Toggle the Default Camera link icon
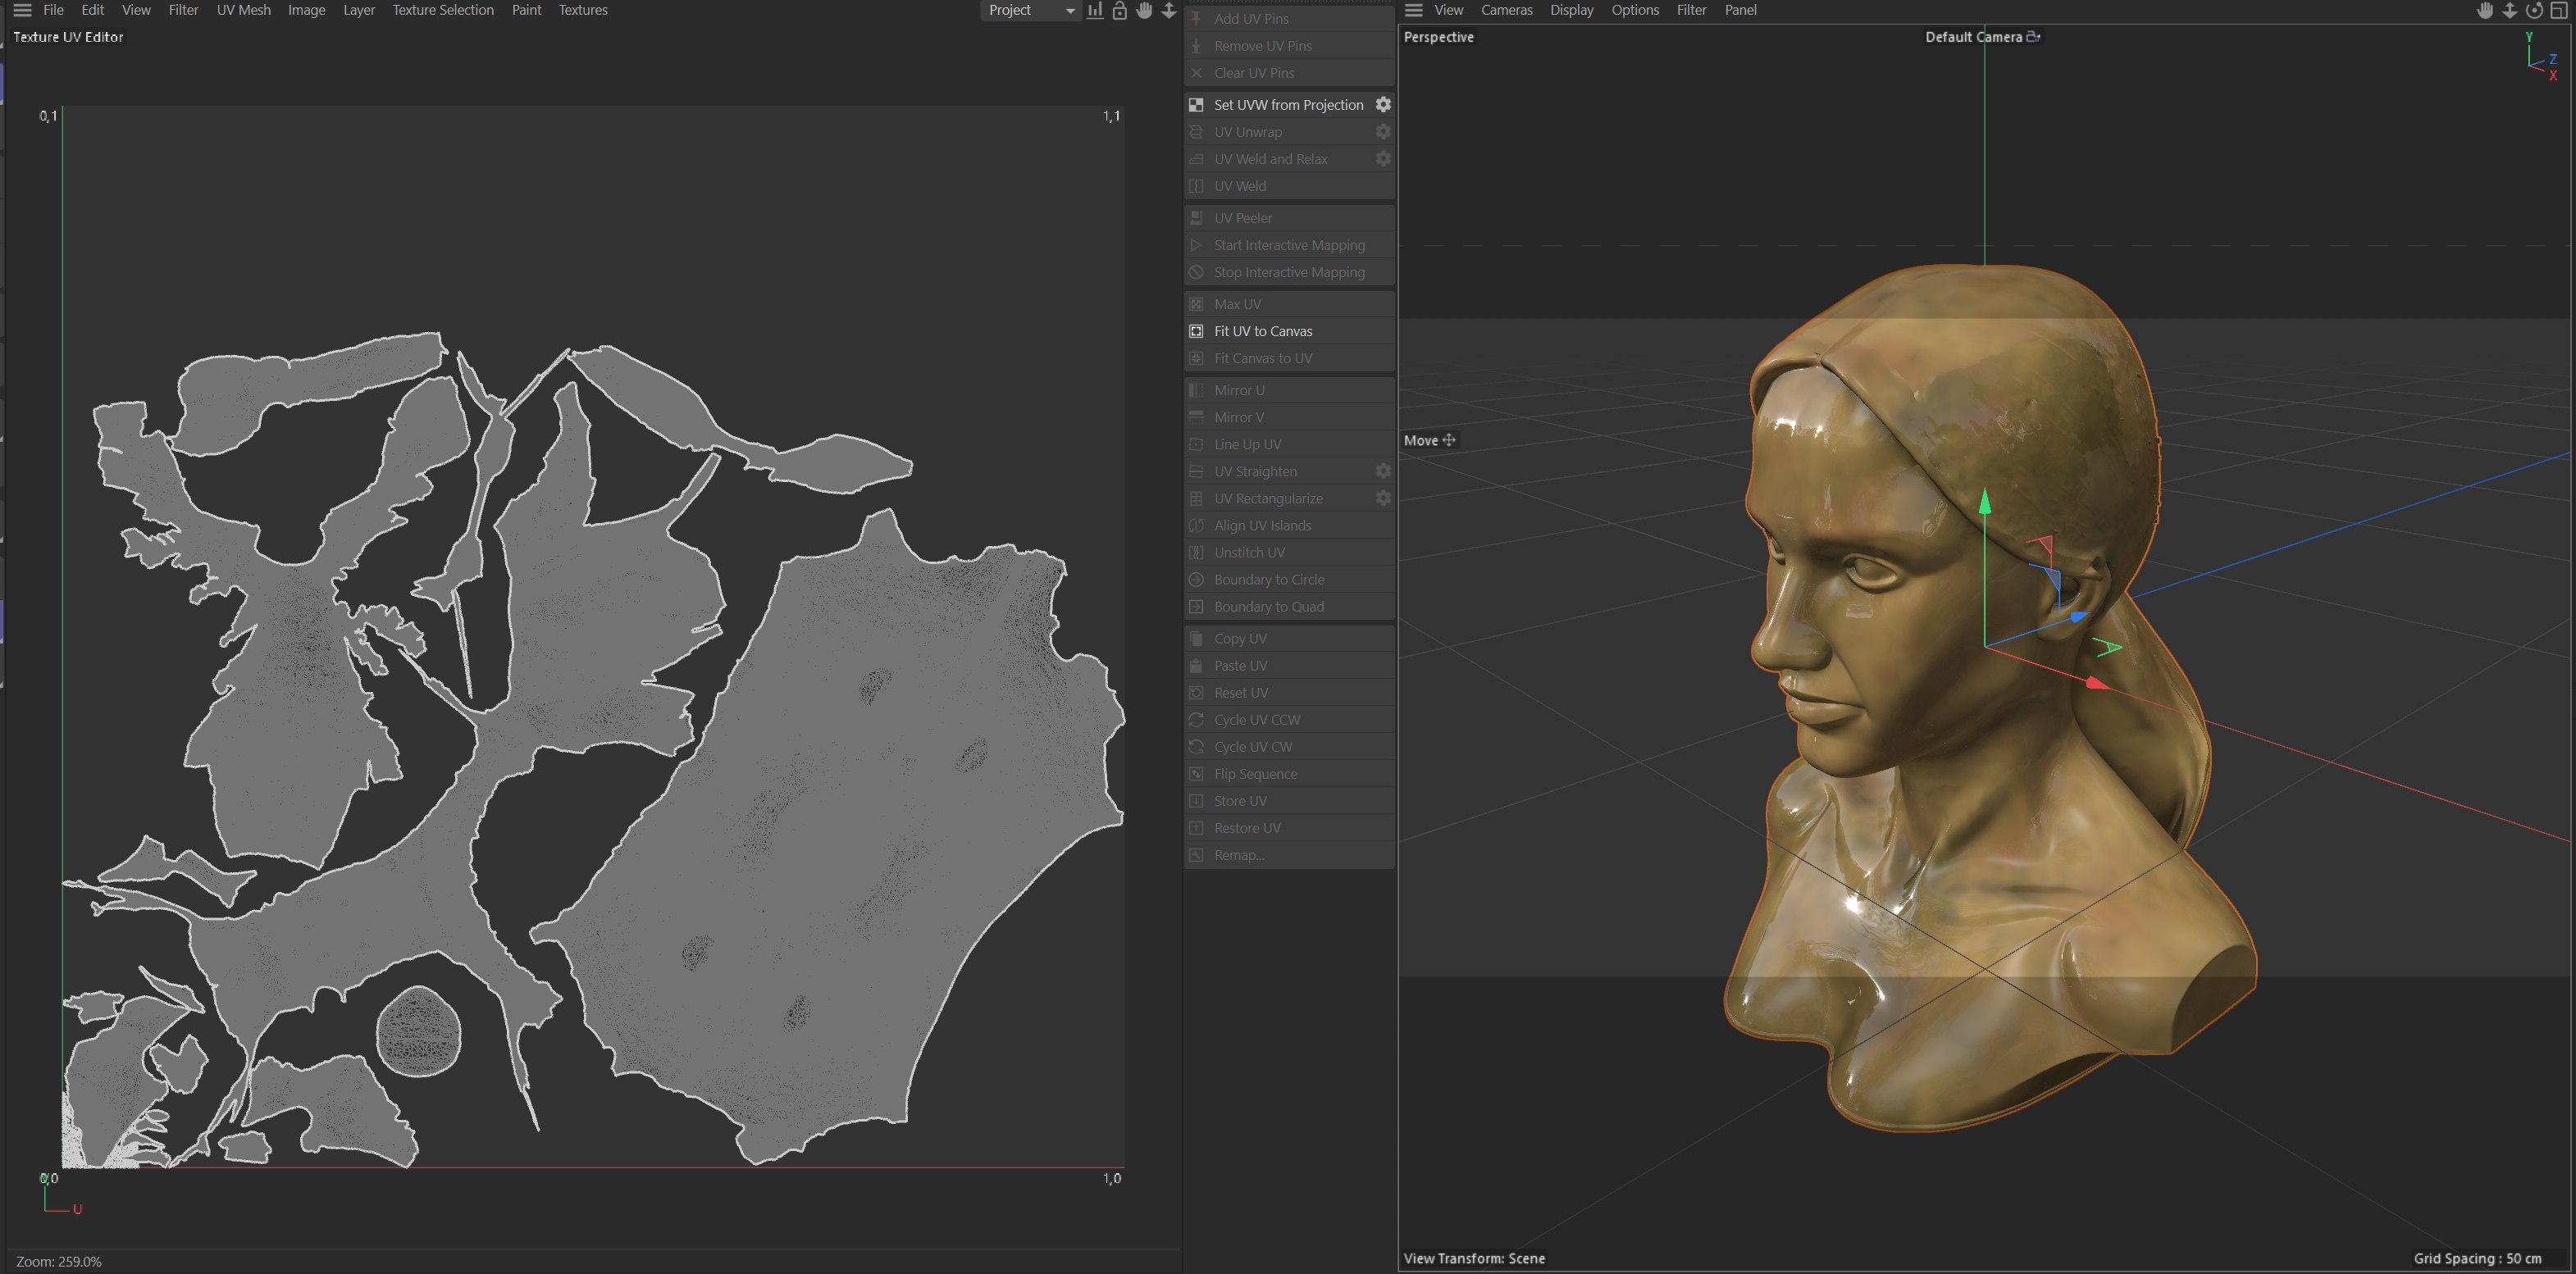 point(2033,37)
